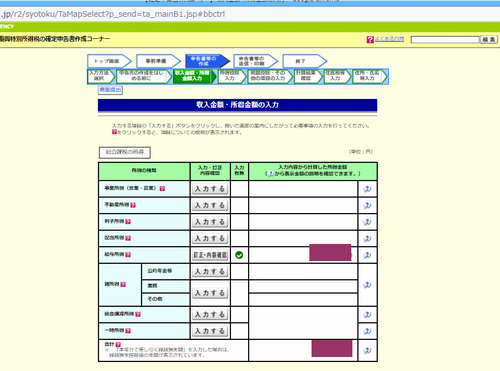The image size is (500, 371).
Task: Open help icon next to 総合譲渡所得
Action: point(138,314)
